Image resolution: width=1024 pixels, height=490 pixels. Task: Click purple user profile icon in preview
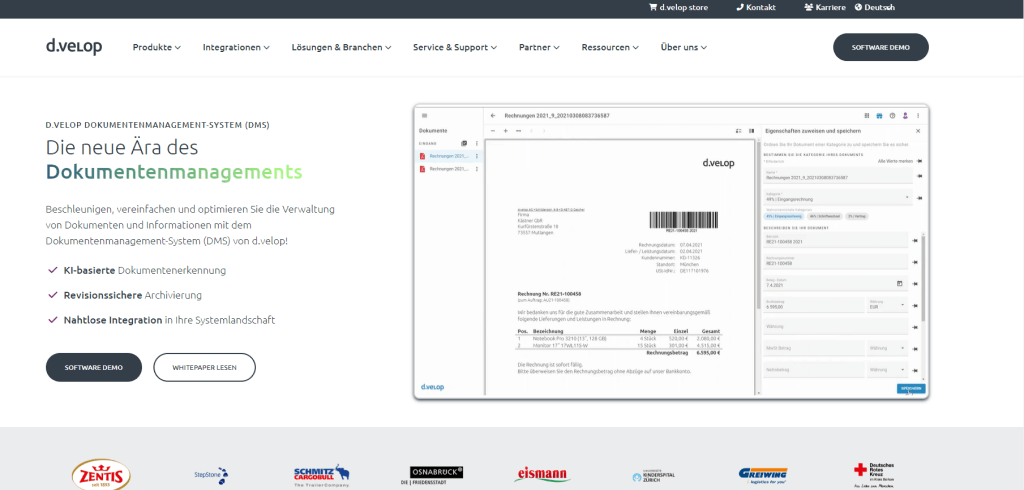(905, 116)
